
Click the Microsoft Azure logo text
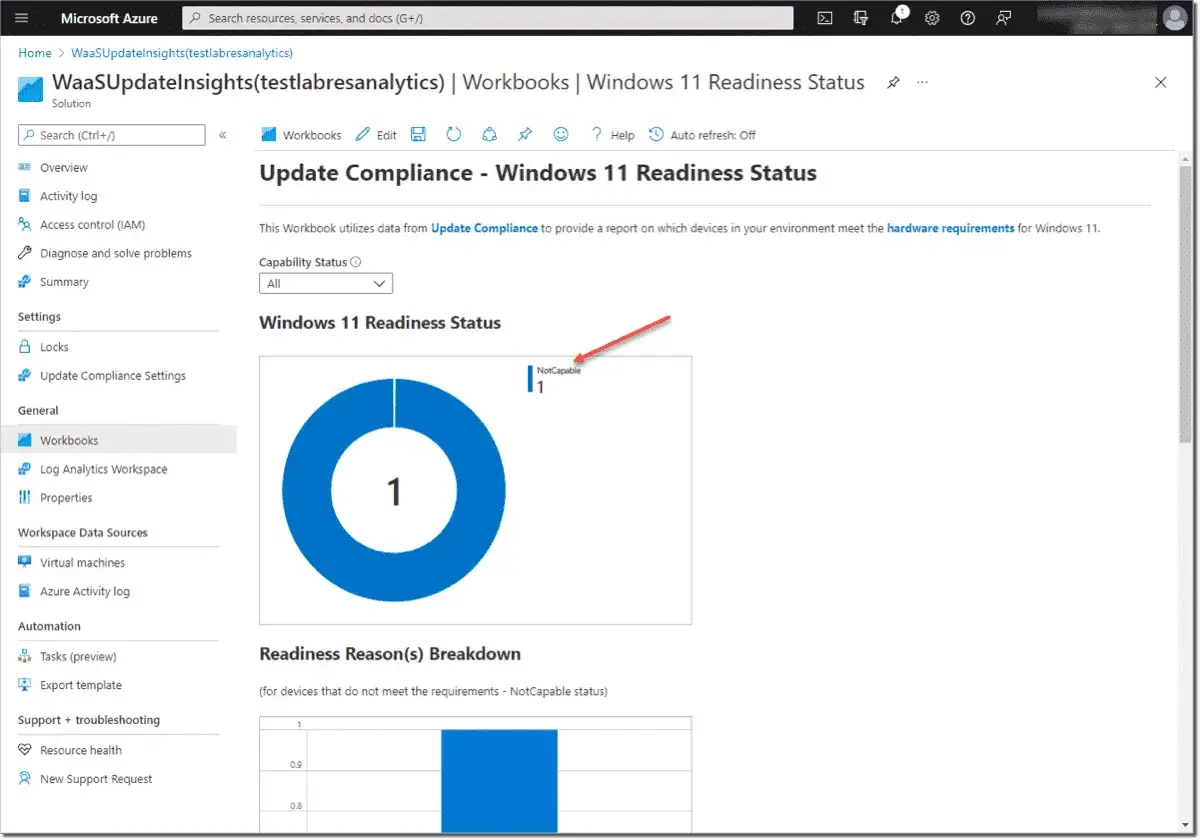tap(109, 18)
